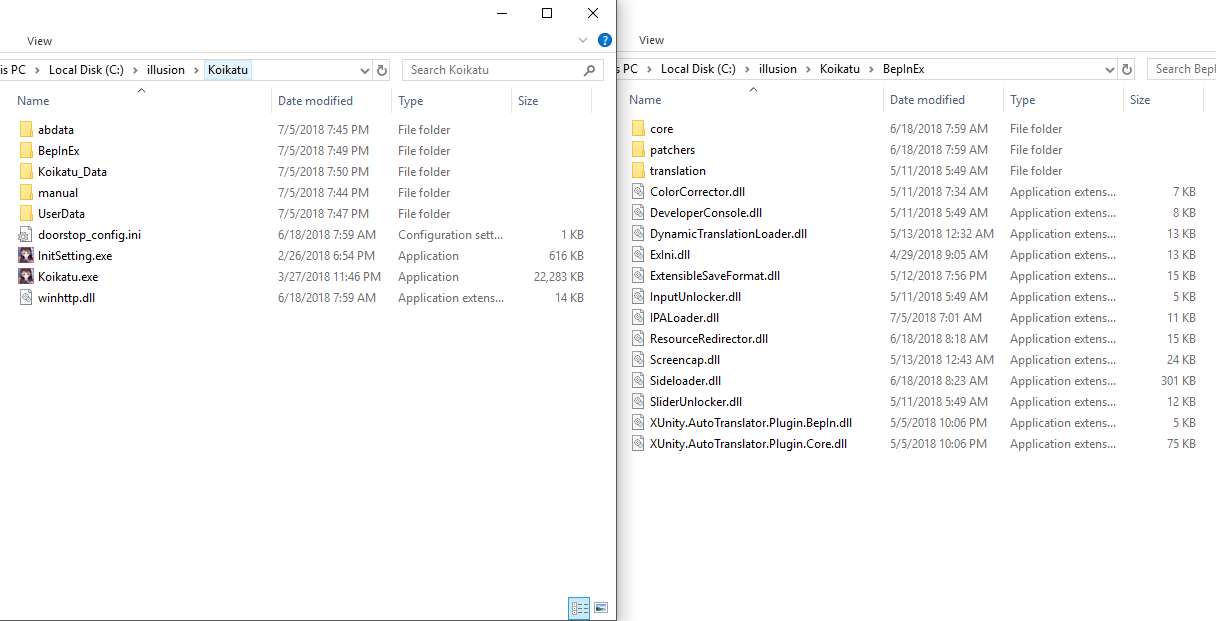Click the search magnifier in Search Koikatu box

pos(590,70)
